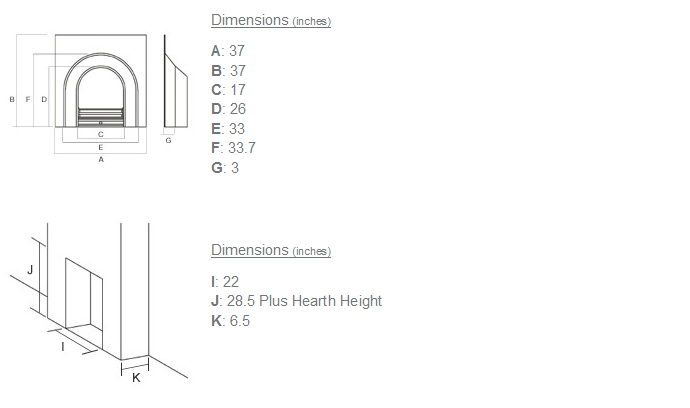Select 'J: 28.5 Plus Hearth Height' text
This screenshot has width=690, height=408.
click(x=296, y=301)
